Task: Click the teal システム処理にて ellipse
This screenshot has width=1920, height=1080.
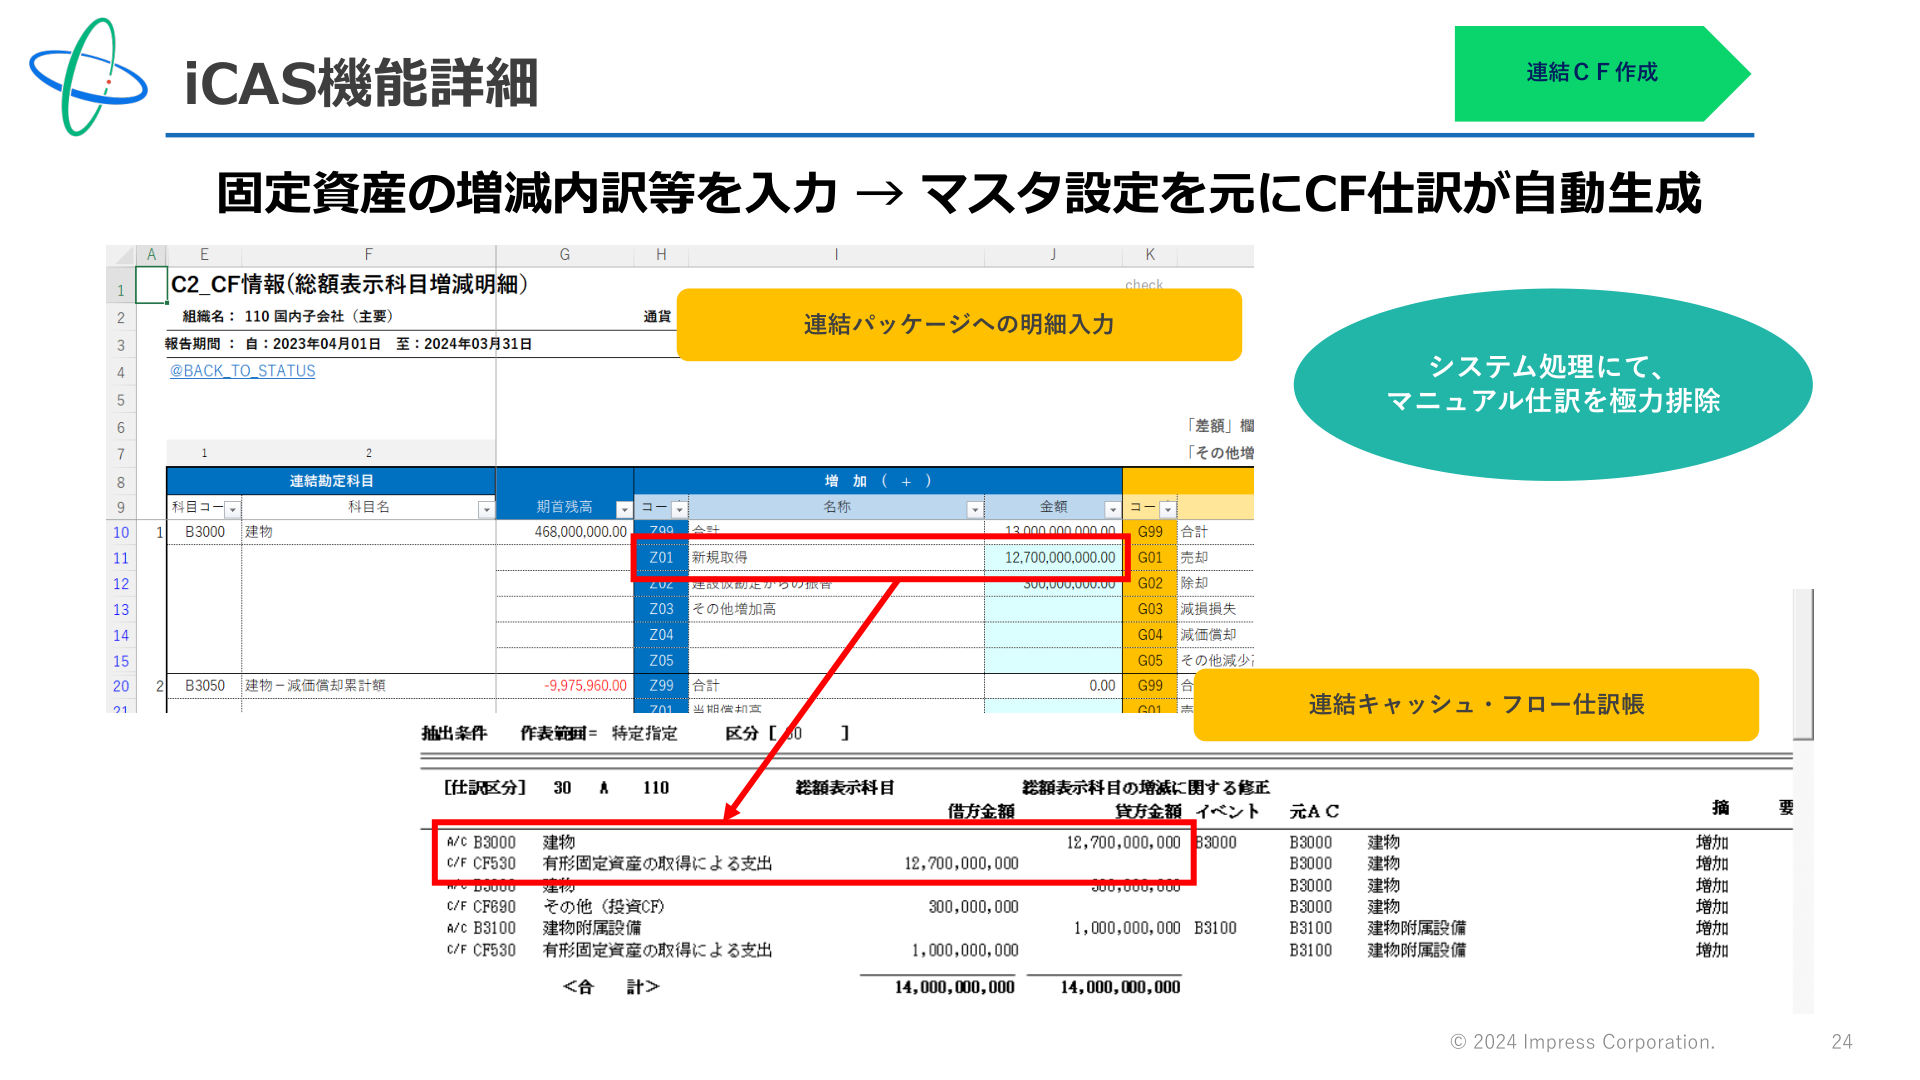Action: pyautogui.click(x=1553, y=384)
